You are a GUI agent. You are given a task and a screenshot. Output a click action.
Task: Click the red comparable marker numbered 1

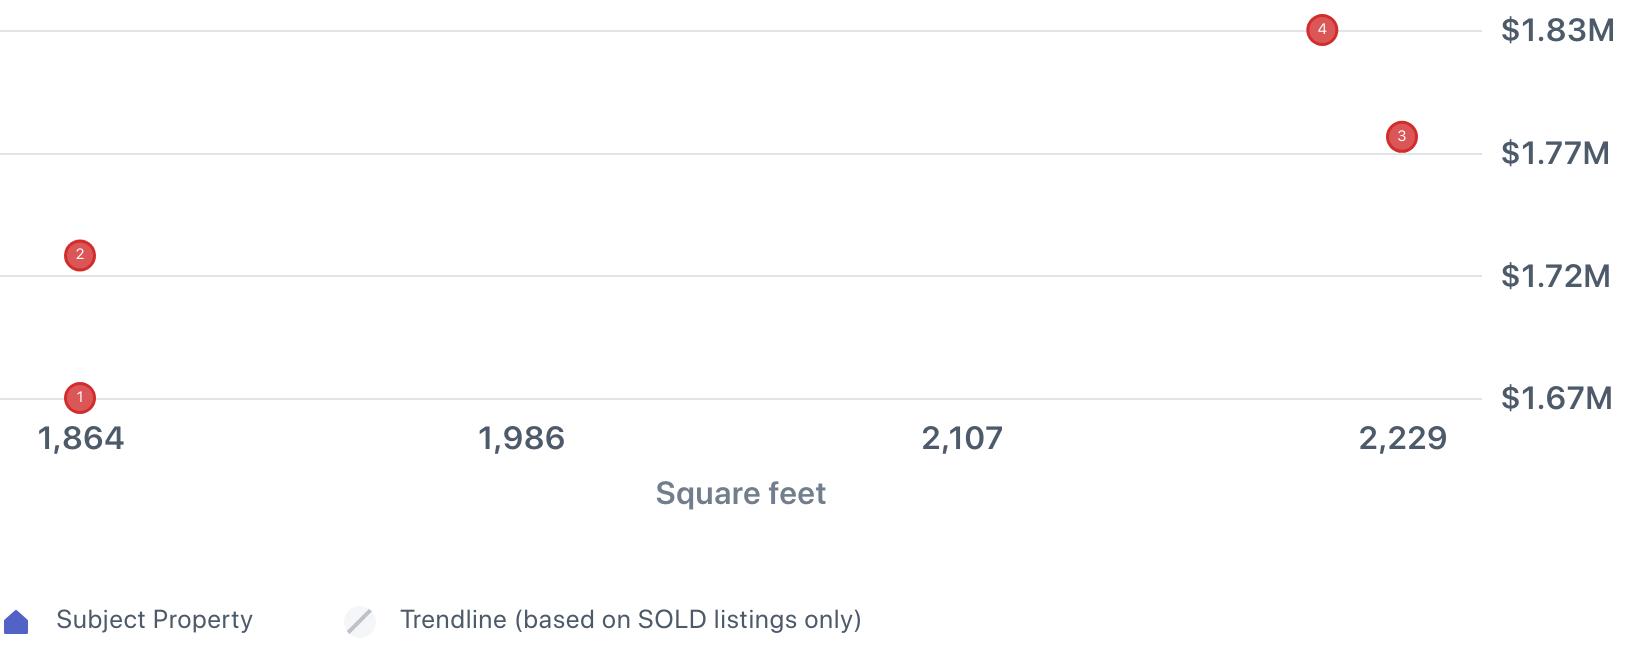tap(80, 398)
